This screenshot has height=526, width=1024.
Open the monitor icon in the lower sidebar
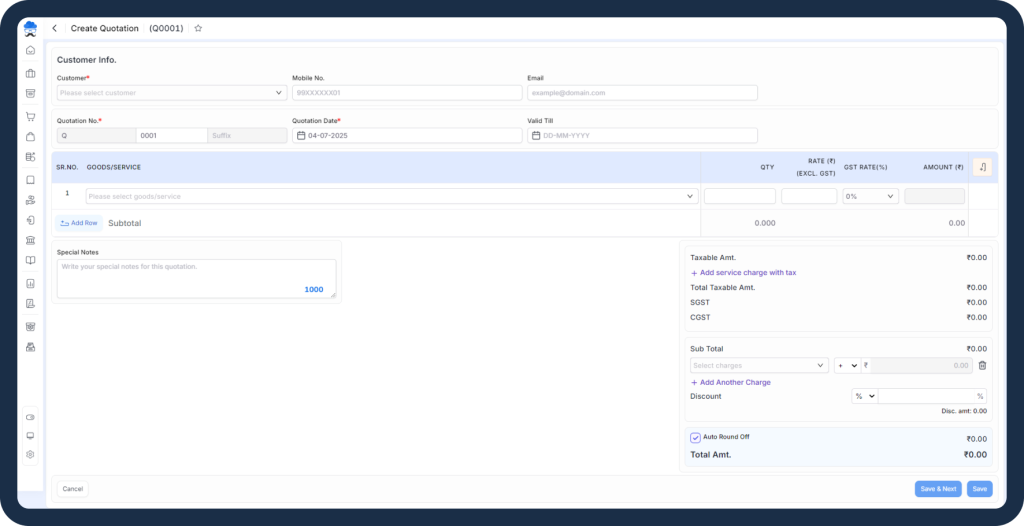pyautogui.click(x=30, y=436)
